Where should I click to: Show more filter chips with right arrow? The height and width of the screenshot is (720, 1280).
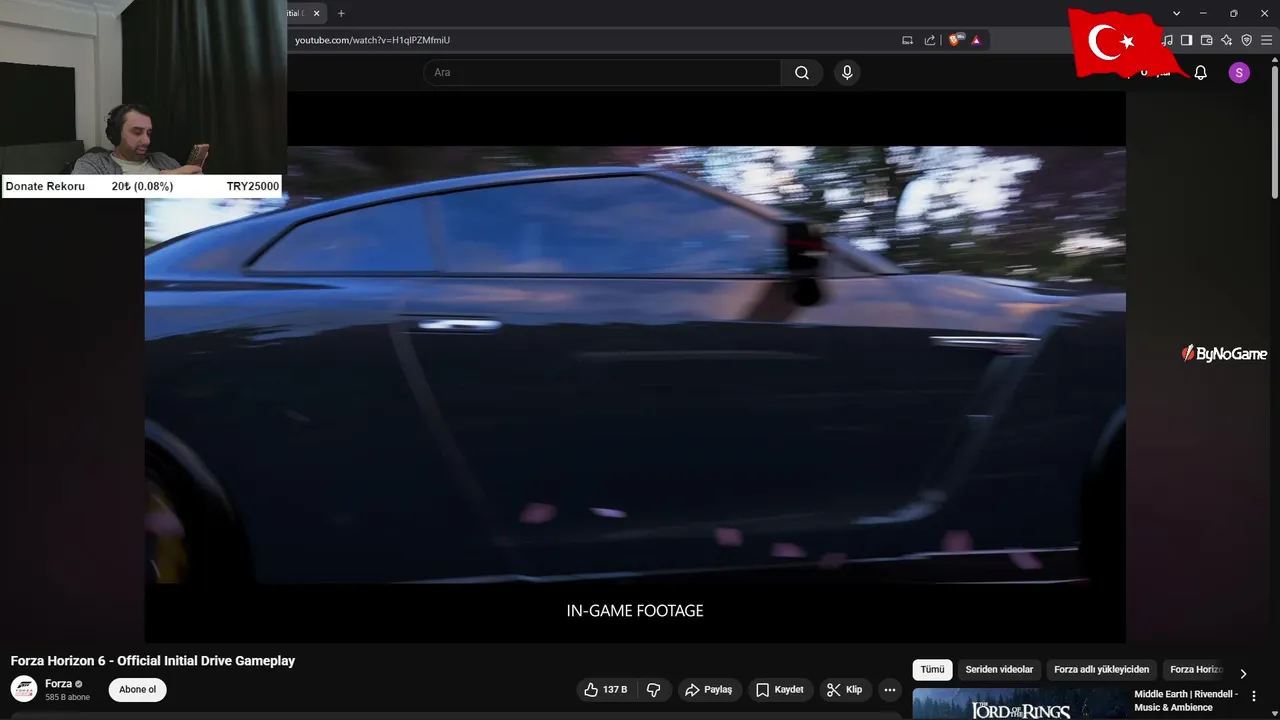[1243, 673]
